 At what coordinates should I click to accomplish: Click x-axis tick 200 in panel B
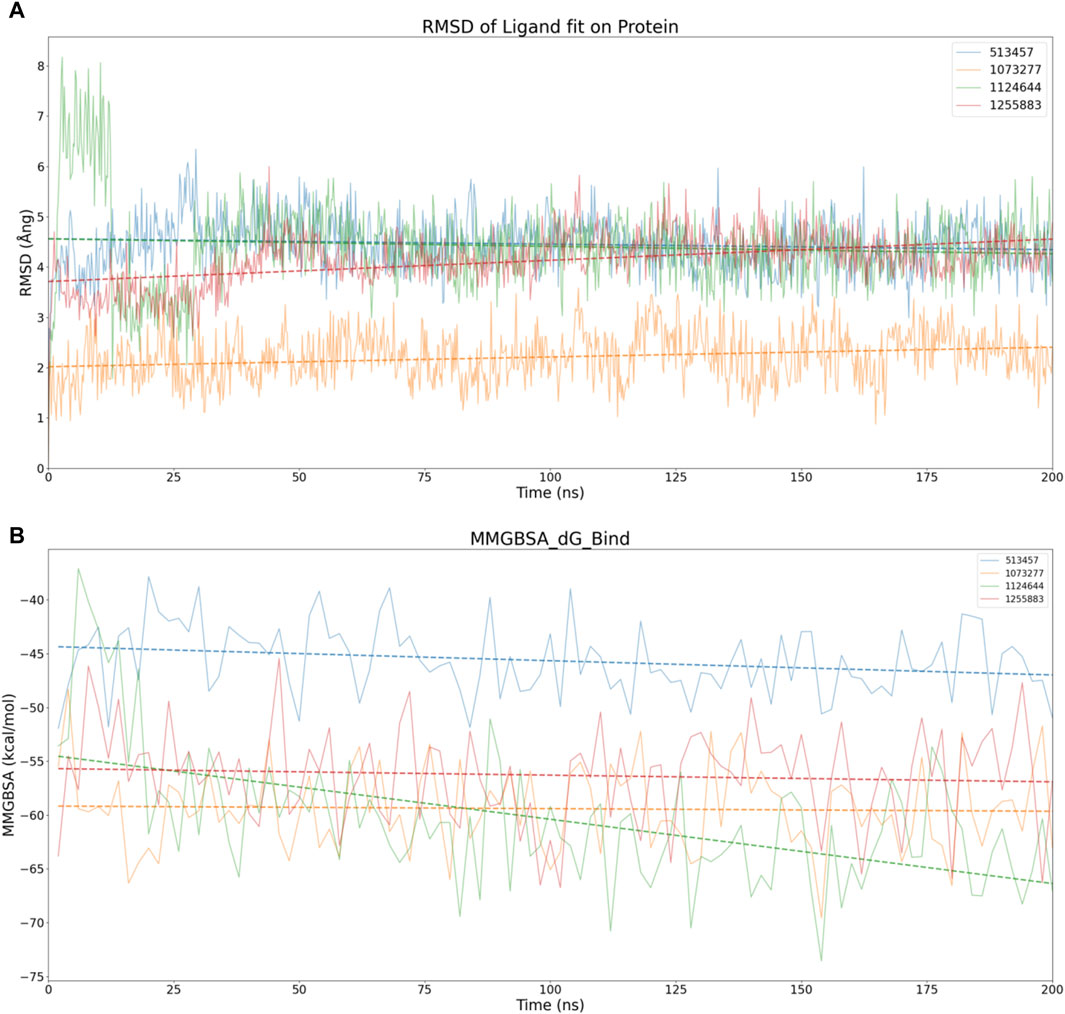click(1052, 990)
